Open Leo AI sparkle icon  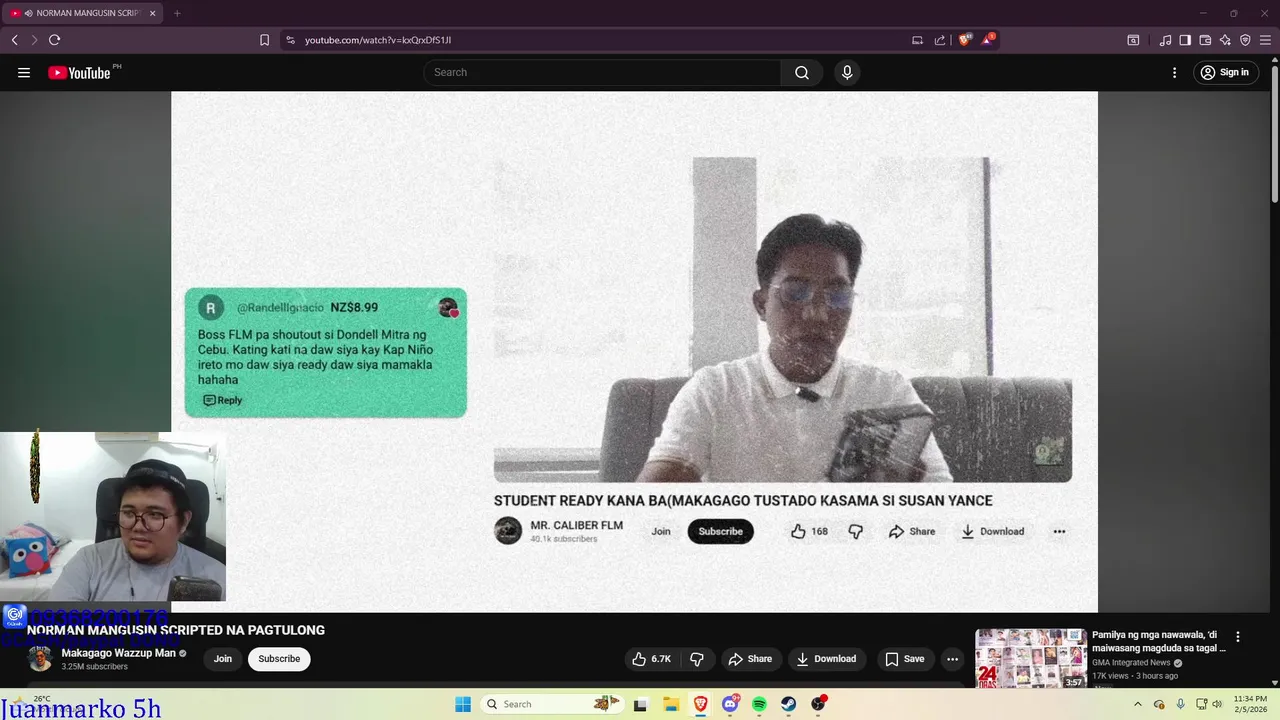click(1225, 40)
